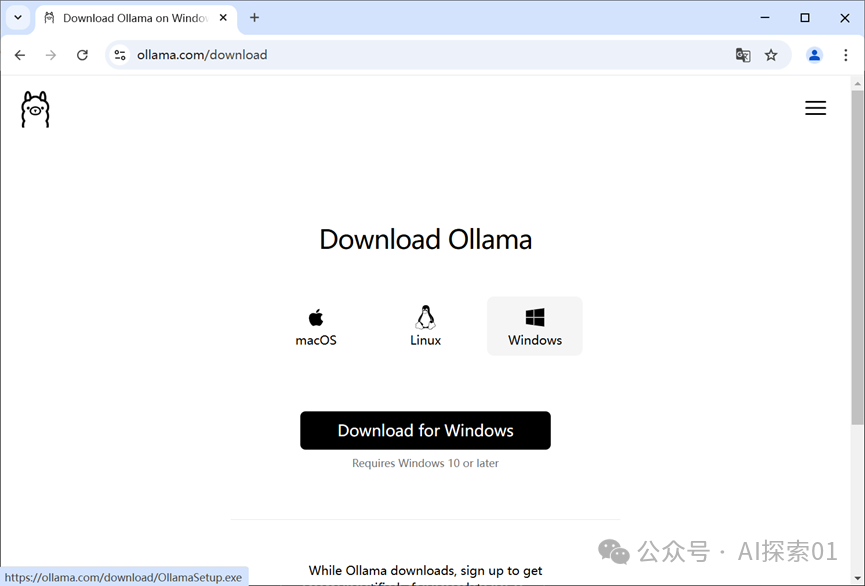Go back to previous page

point(20,55)
